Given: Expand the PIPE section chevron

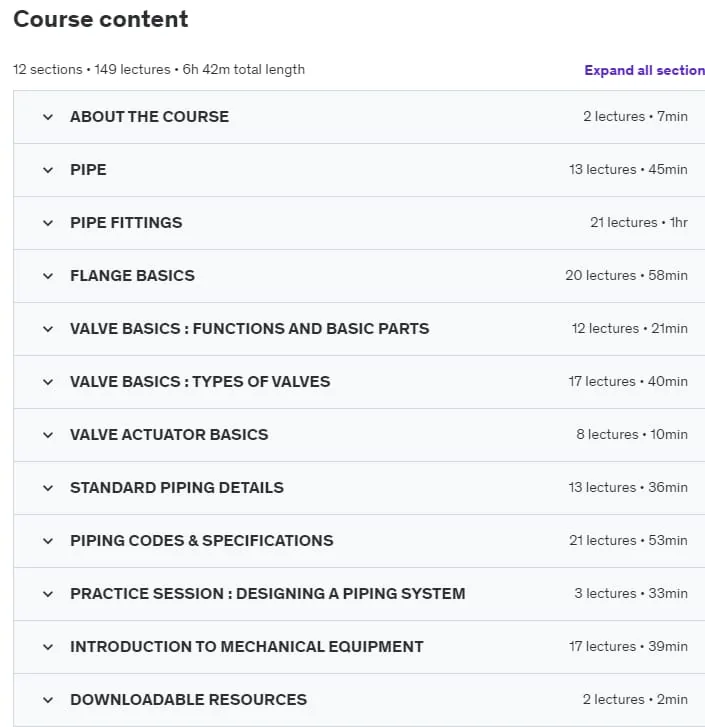Looking at the screenshot, I should pyautogui.click(x=48, y=170).
